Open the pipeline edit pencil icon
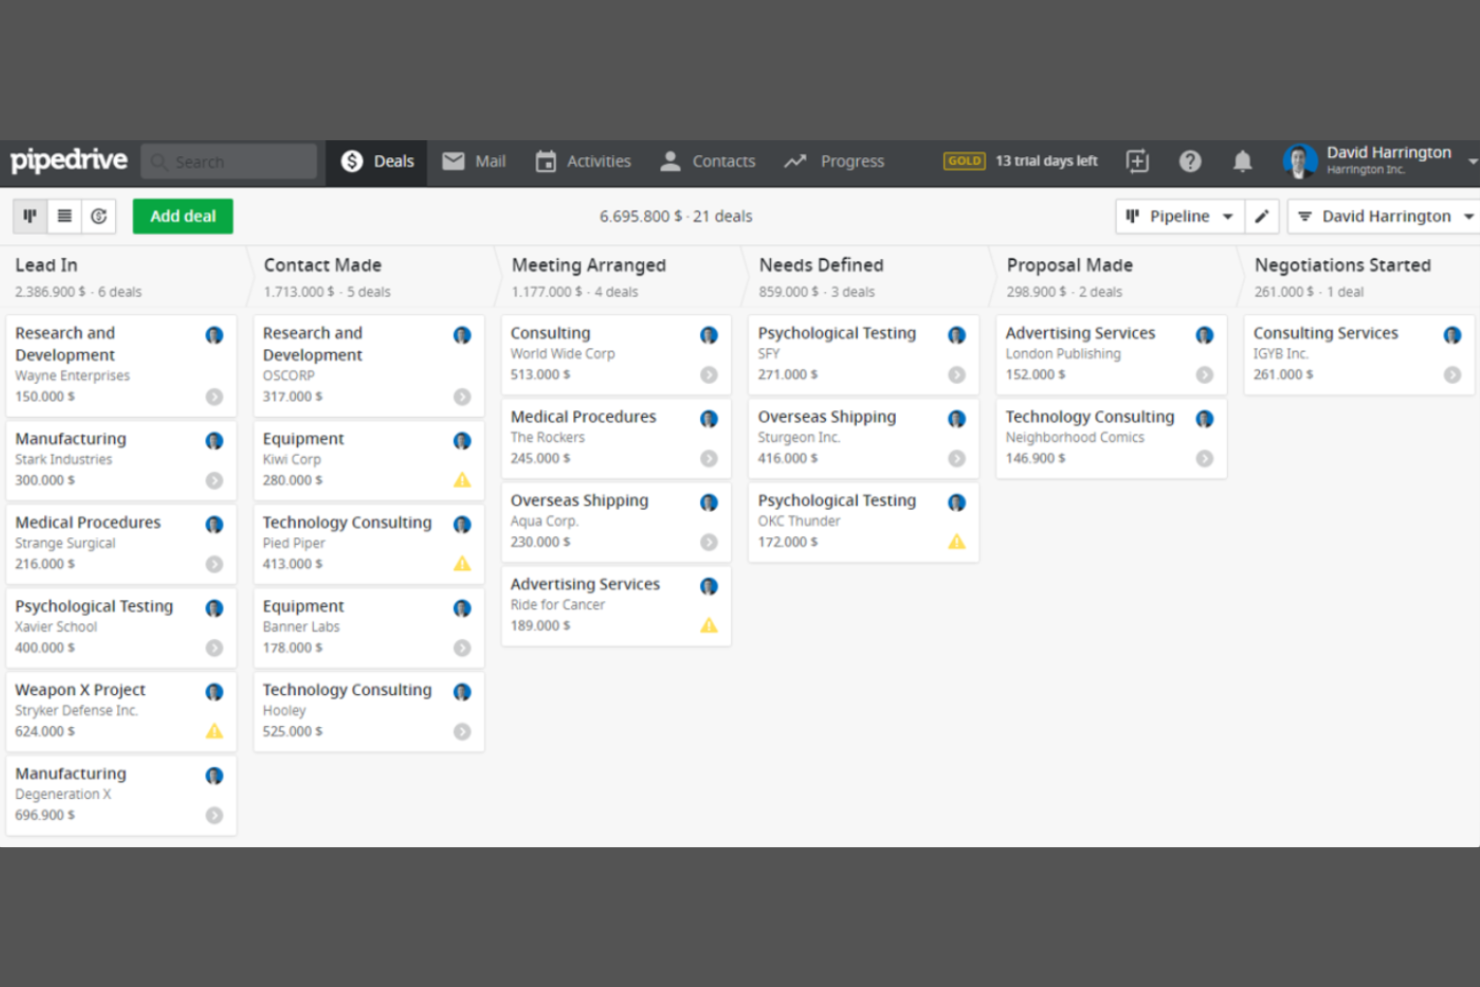Viewport: 1480px width, 987px height. pyautogui.click(x=1262, y=216)
